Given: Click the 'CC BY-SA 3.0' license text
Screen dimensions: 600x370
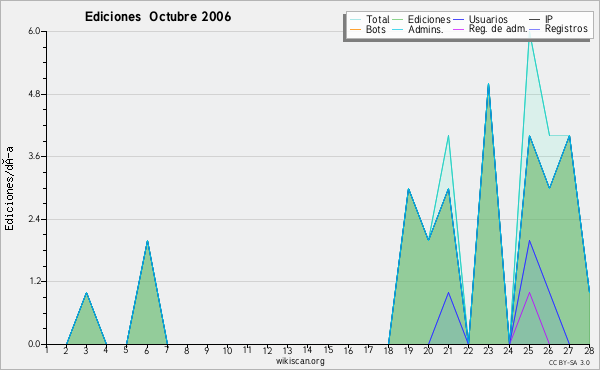Looking at the screenshot, I should pyautogui.click(x=569, y=362).
